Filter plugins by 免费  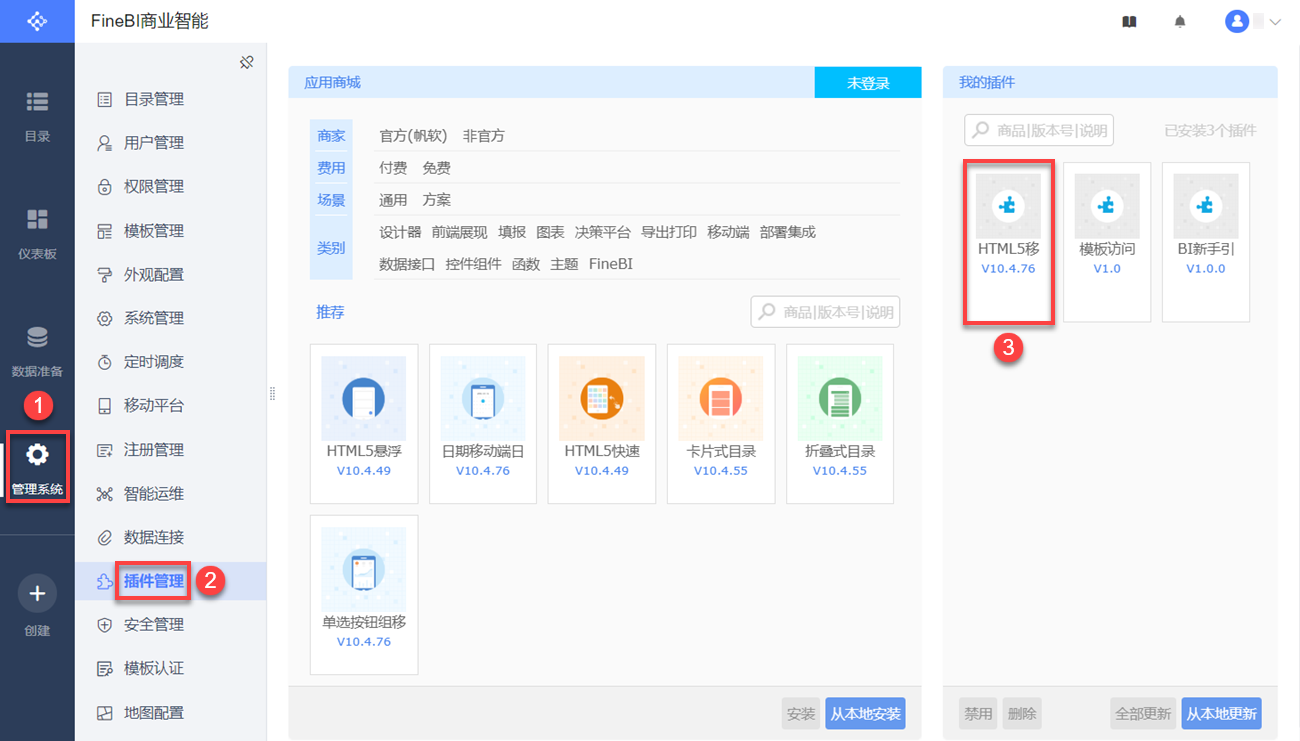(x=436, y=168)
